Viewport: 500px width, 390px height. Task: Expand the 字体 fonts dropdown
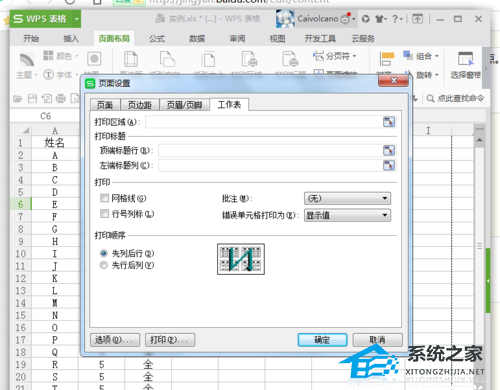[x=77, y=75]
